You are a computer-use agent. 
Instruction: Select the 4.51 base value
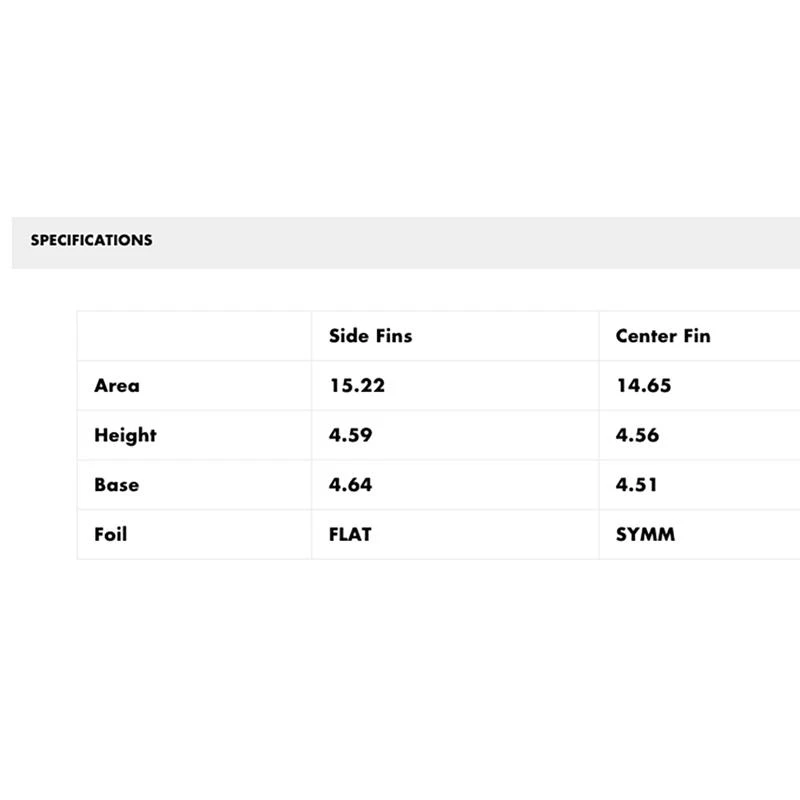point(637,485)
